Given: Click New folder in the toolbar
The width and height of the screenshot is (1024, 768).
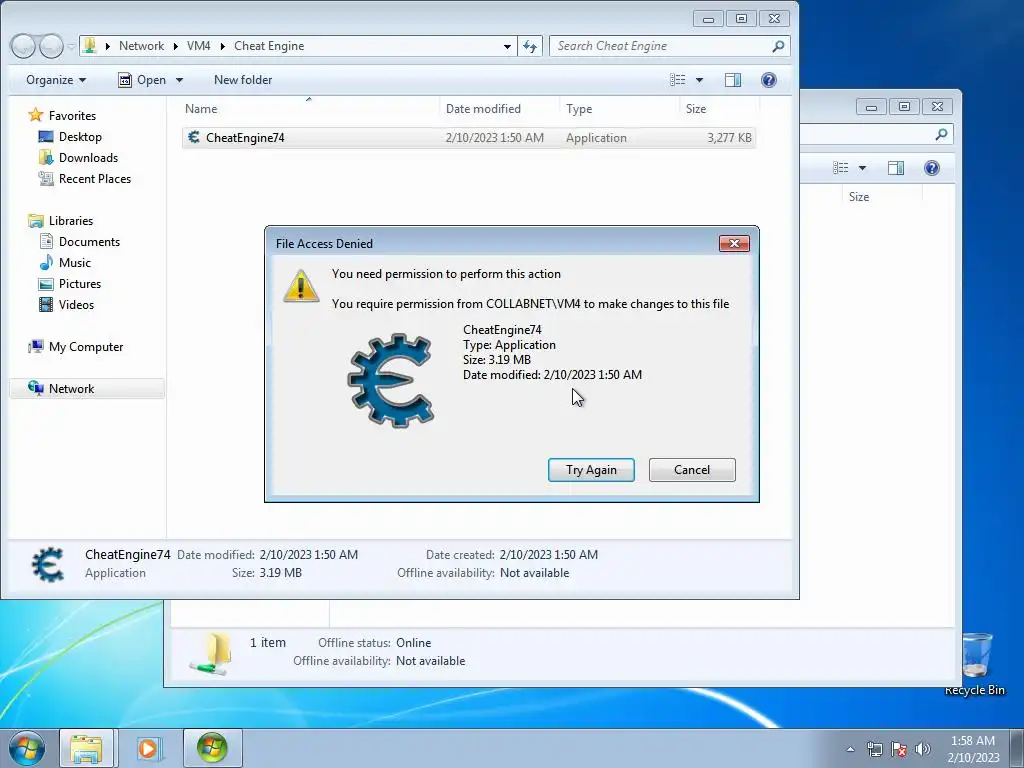Looking at the screenshot, I should [243, 80].
